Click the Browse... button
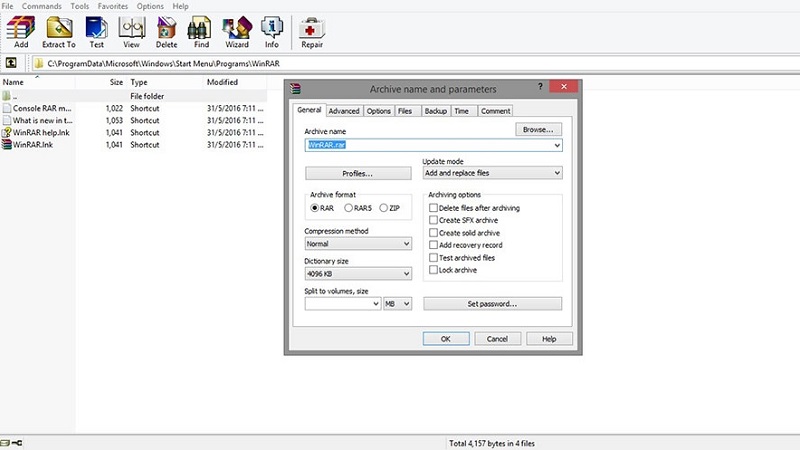The width and height of the screenshot is (800, 450). coord(538,130)
